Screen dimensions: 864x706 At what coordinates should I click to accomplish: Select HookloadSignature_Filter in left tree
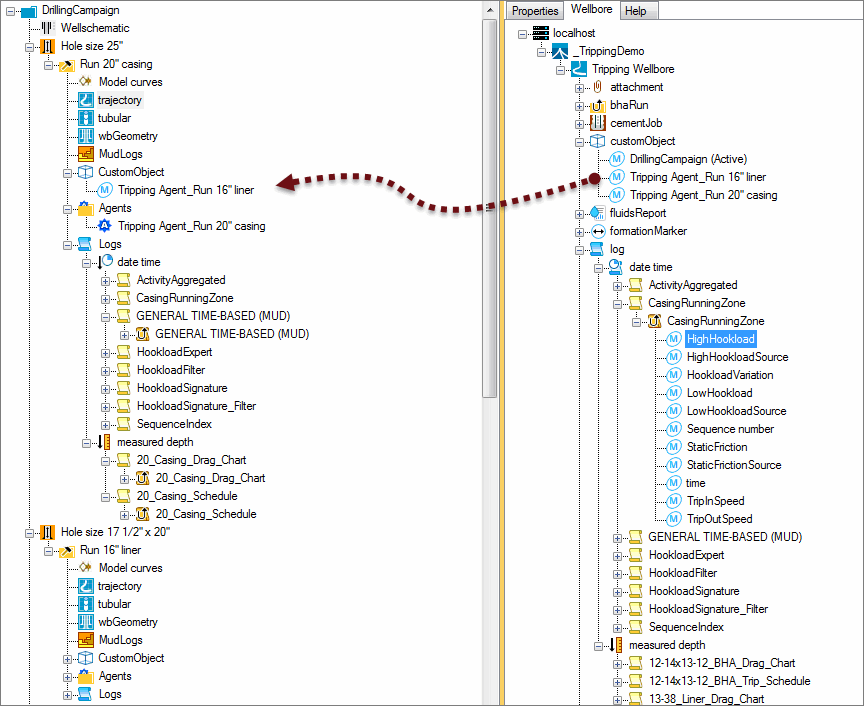pyautogui.click(x=196, y=406)
